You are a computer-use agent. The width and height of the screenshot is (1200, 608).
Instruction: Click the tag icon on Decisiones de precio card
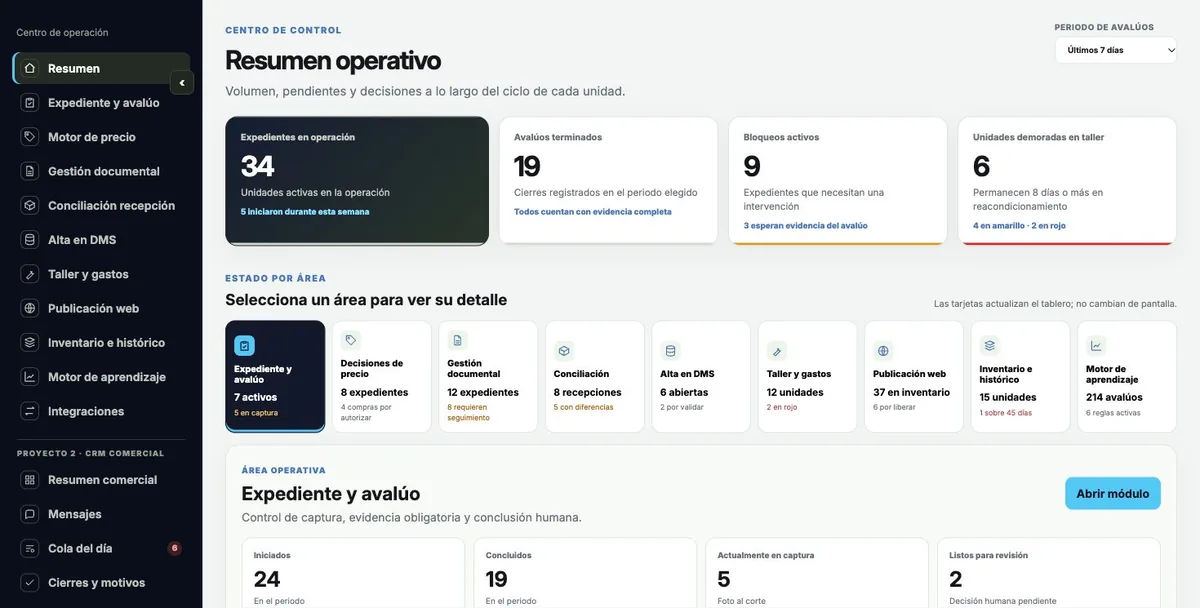(351, 340)
